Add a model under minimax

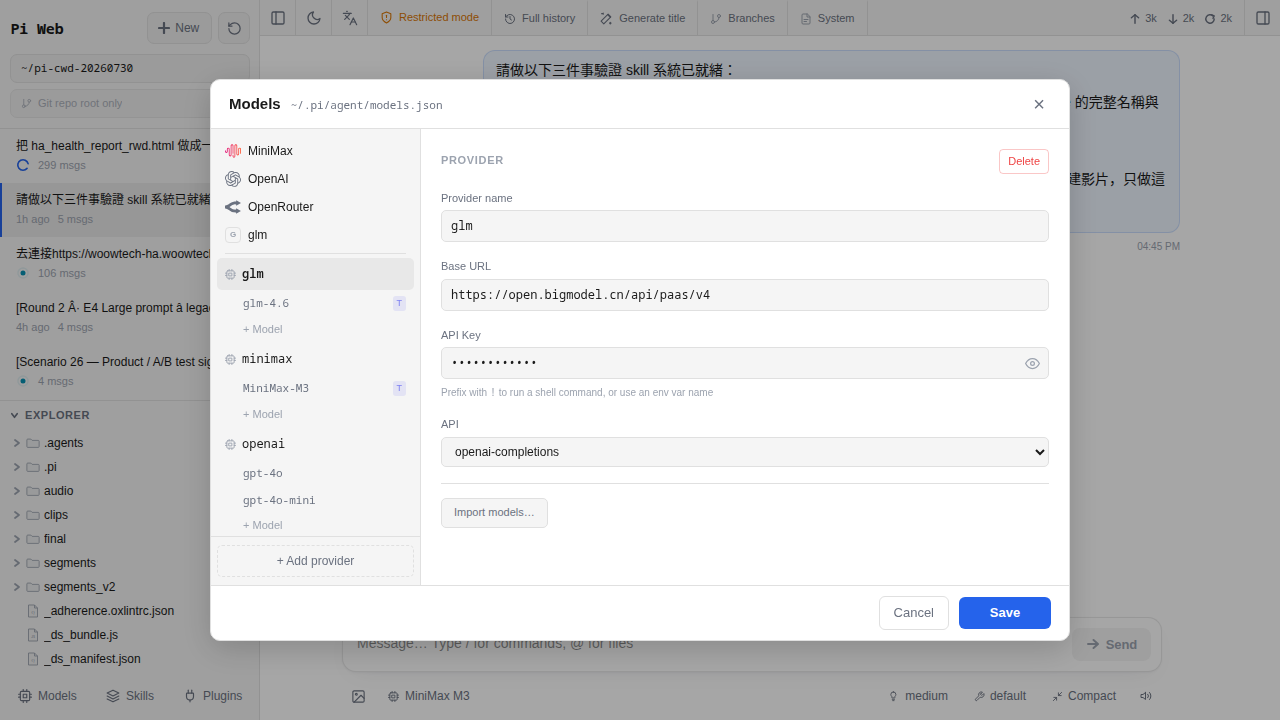tap(263, 414)
